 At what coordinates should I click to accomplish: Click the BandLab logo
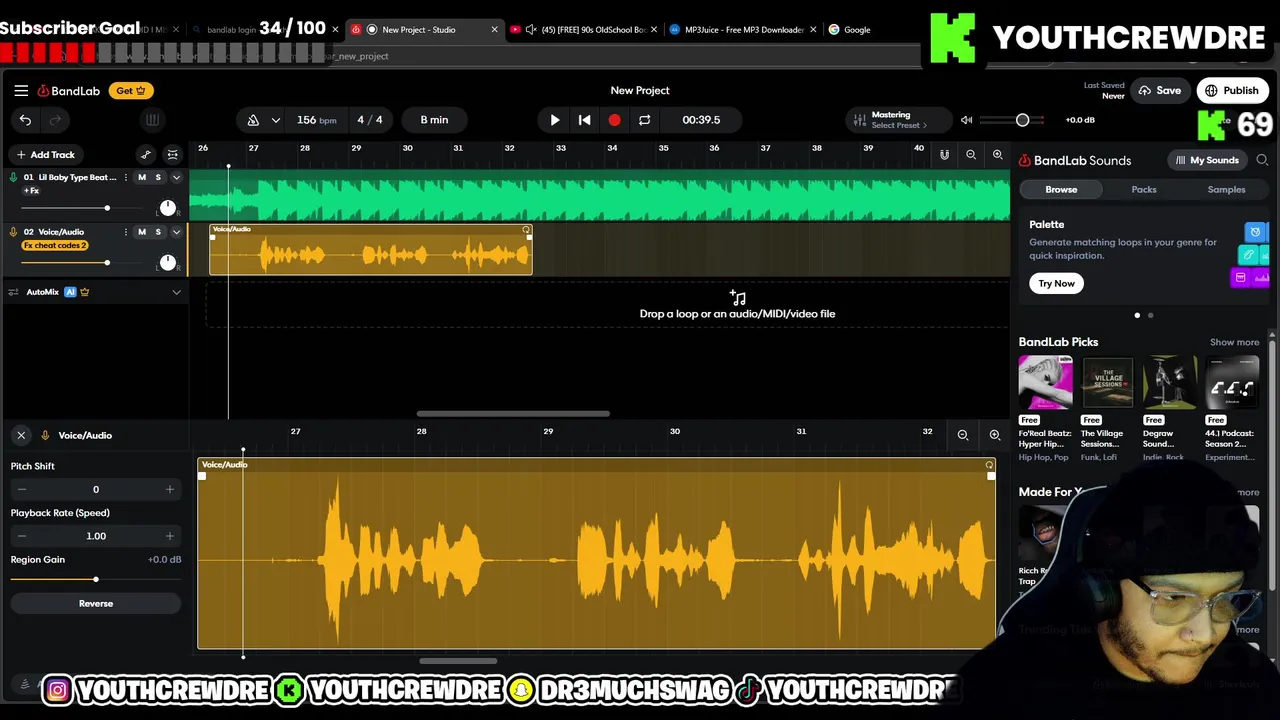coord(69,91)
